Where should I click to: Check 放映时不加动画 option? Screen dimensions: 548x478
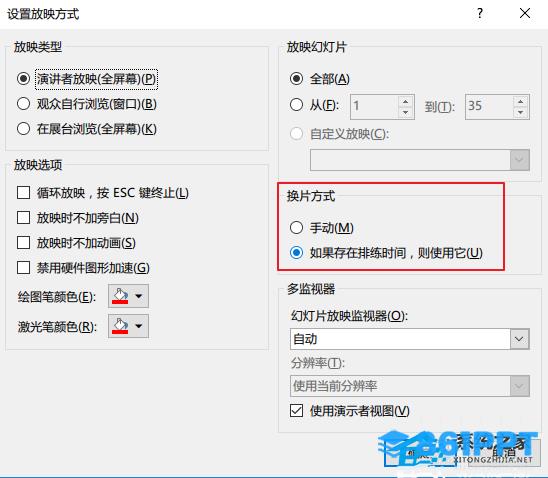(23, 242)
